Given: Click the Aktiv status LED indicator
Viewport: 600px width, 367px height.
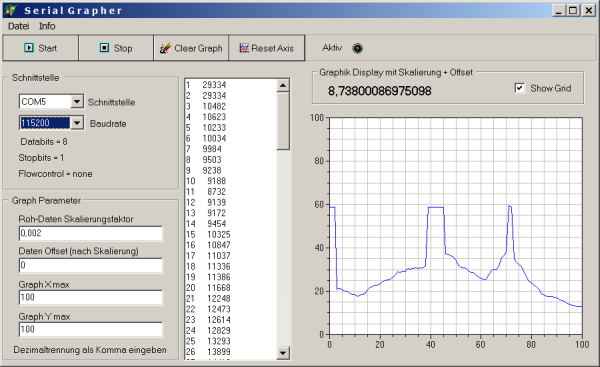Looking at the screenshot, I should tap(357, 48).
